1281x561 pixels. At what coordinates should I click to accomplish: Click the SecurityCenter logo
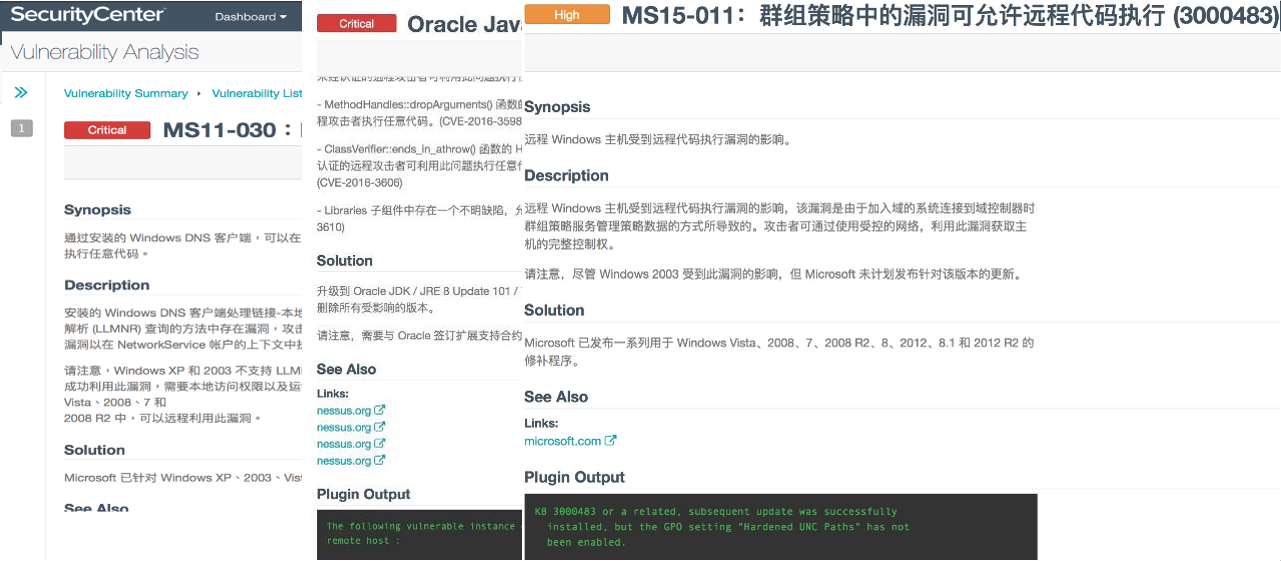click(88, 16)
